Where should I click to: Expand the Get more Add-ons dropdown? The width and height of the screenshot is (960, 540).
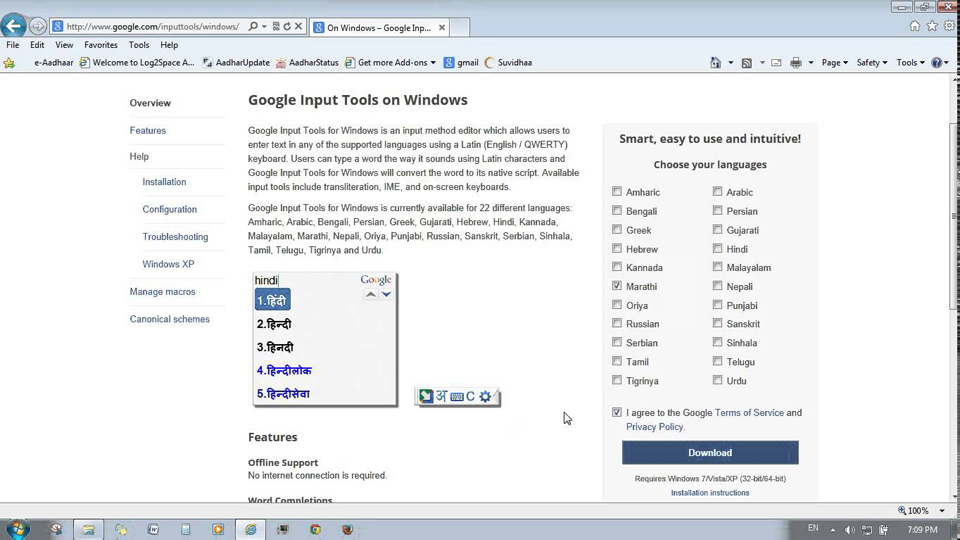(433, 62)
